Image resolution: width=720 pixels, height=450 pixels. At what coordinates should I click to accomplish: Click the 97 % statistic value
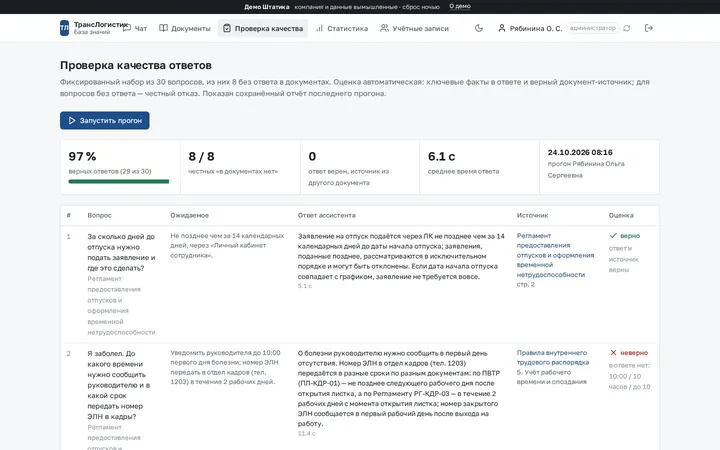(x=82, y=157)
